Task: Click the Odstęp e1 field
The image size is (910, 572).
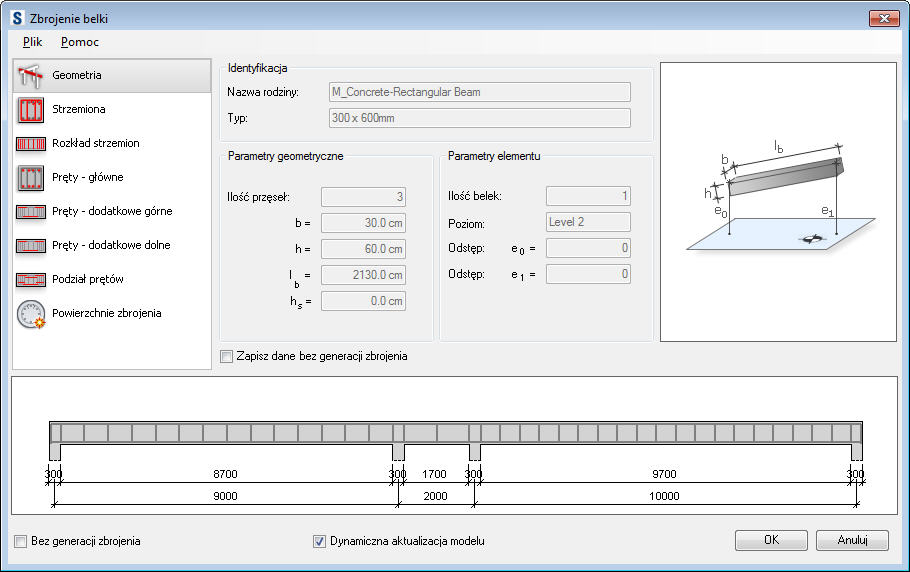Action: 588,274
